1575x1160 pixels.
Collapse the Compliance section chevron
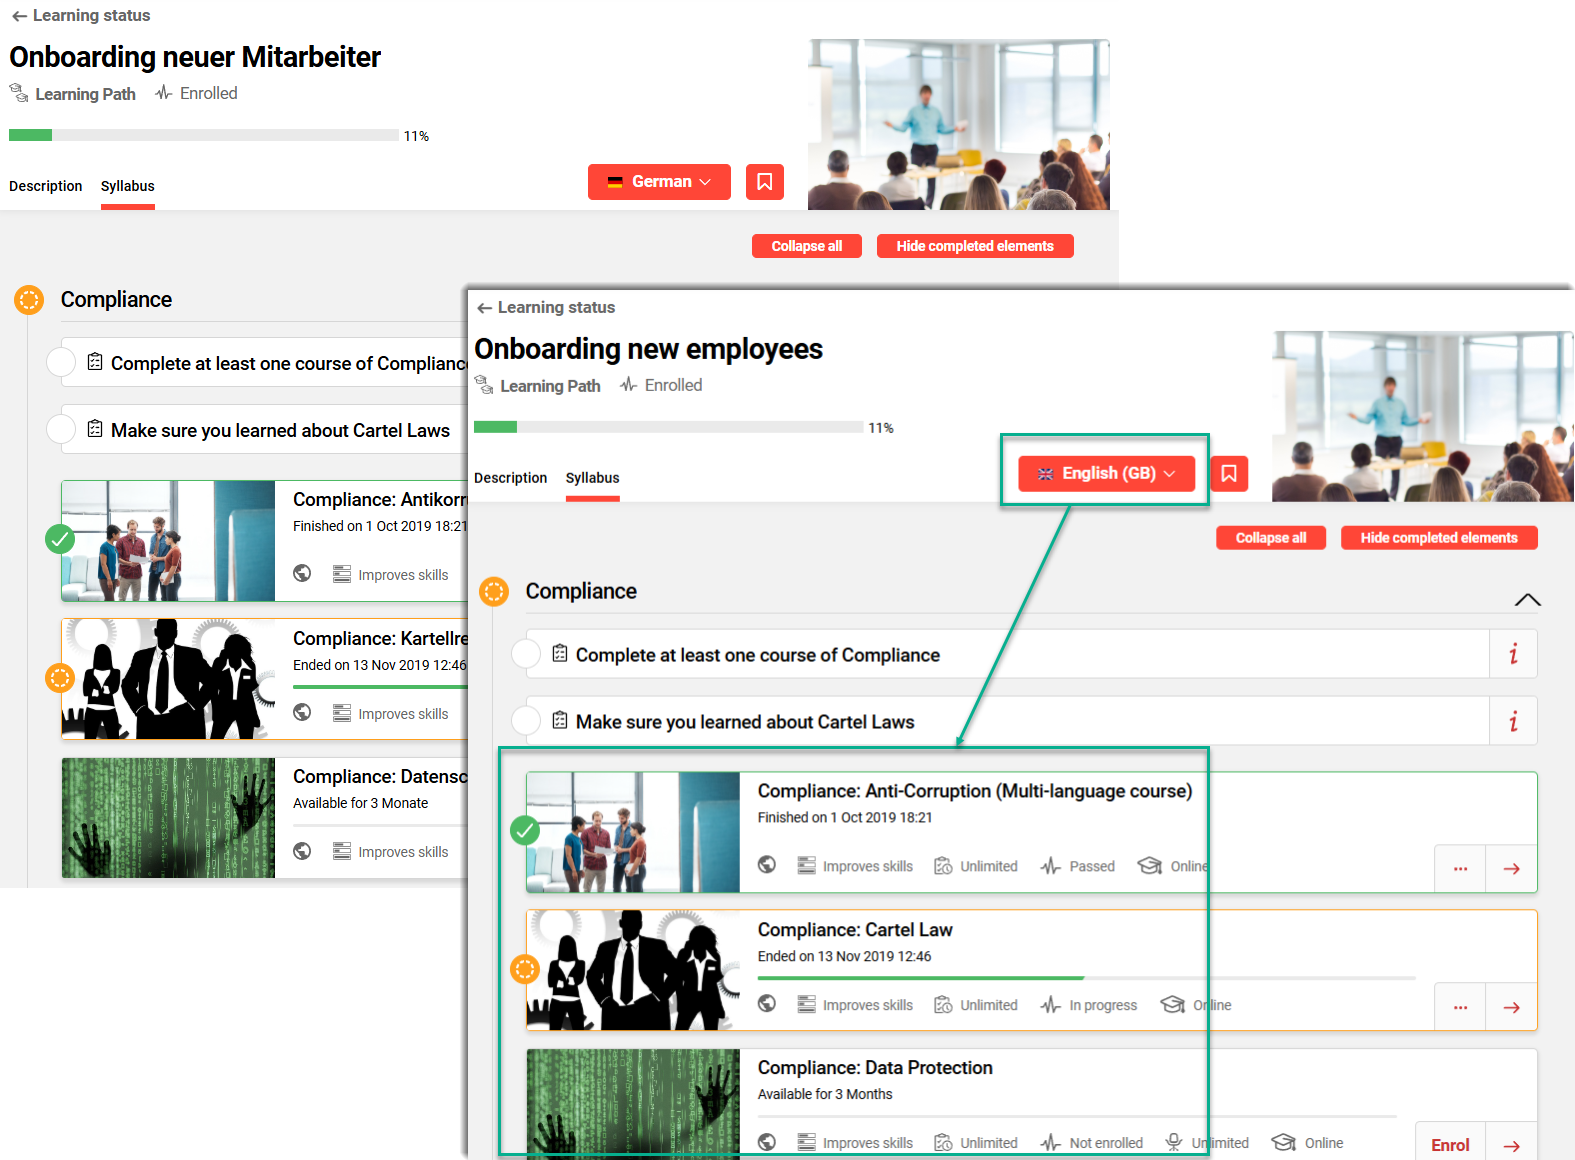(x=1527, y=600)
